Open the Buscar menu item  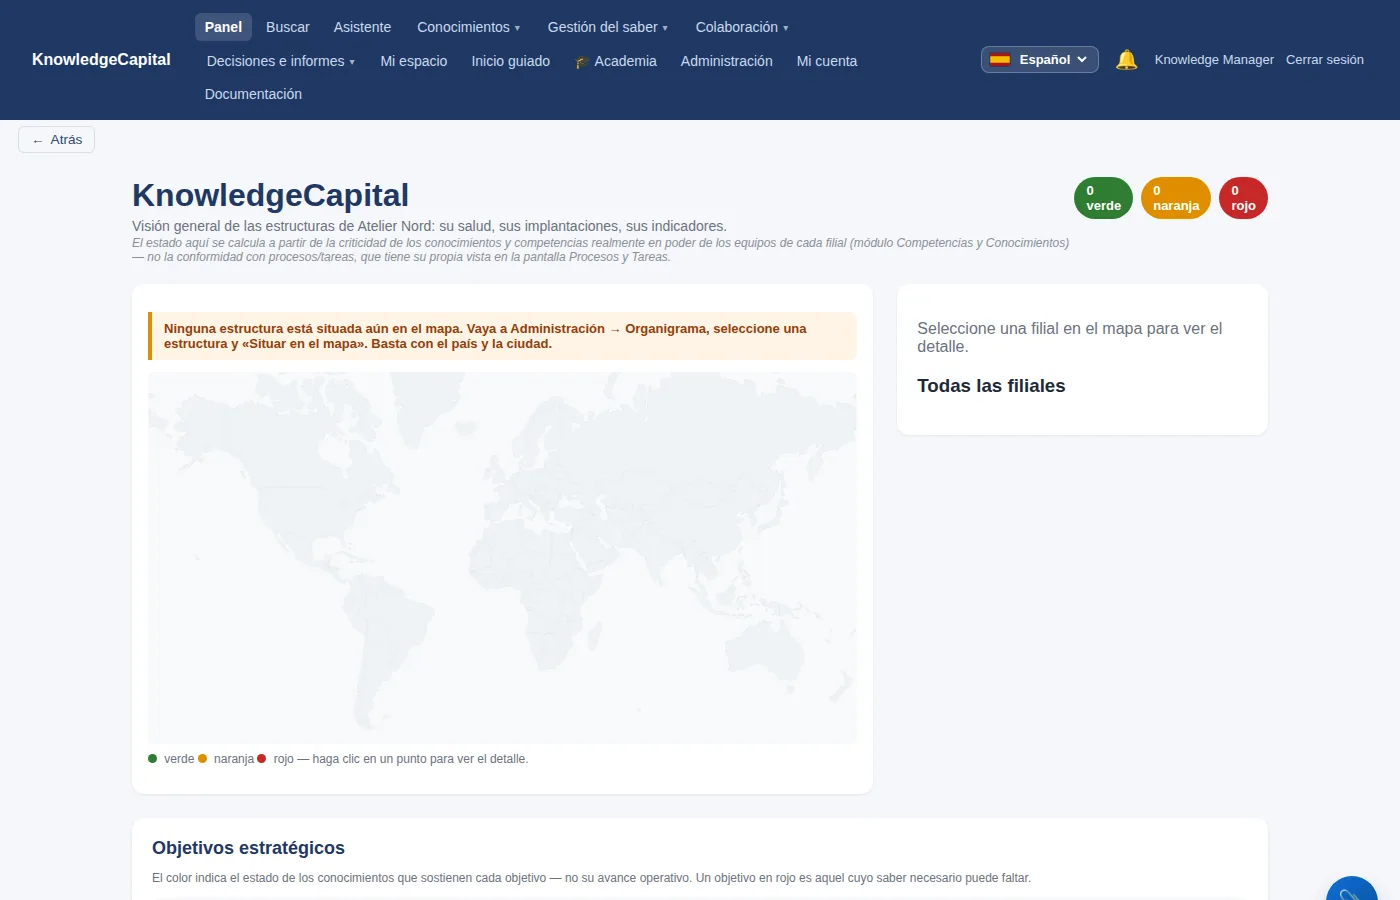coord(287,27)
